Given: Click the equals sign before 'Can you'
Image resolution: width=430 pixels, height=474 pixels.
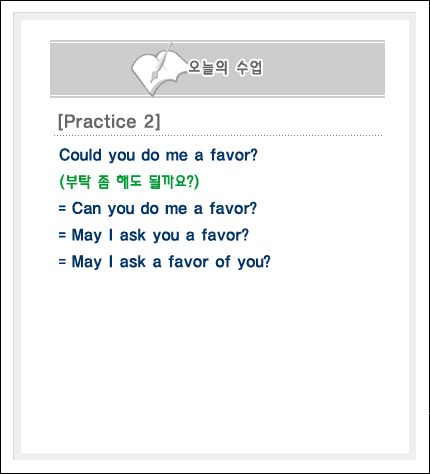Looking at the screenshot, I should coord(62,209).
